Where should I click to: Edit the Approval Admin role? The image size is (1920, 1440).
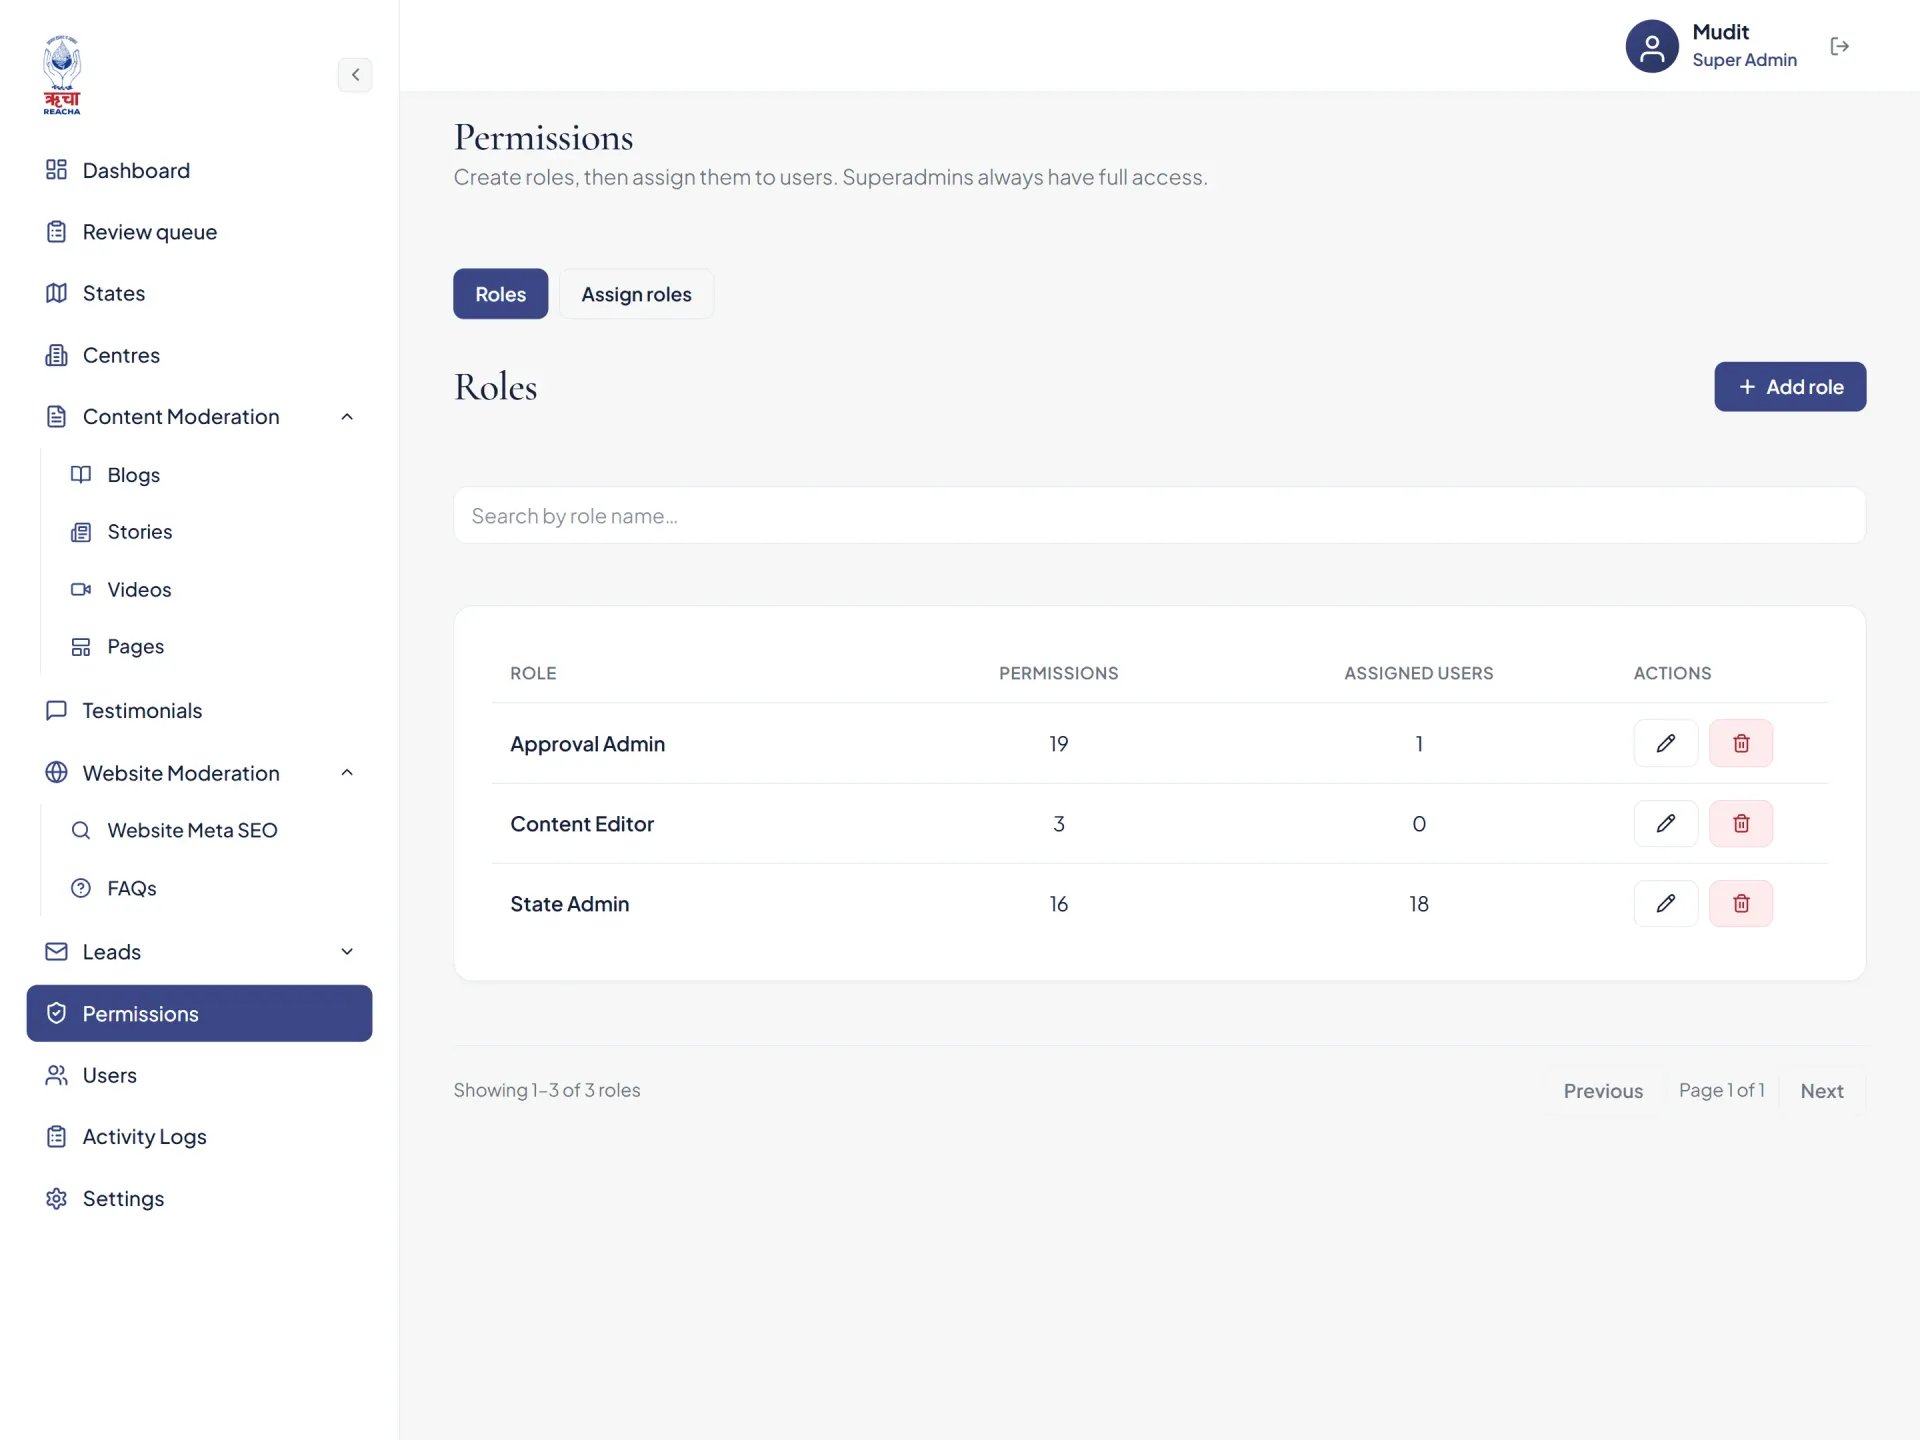coord(1665,743)
